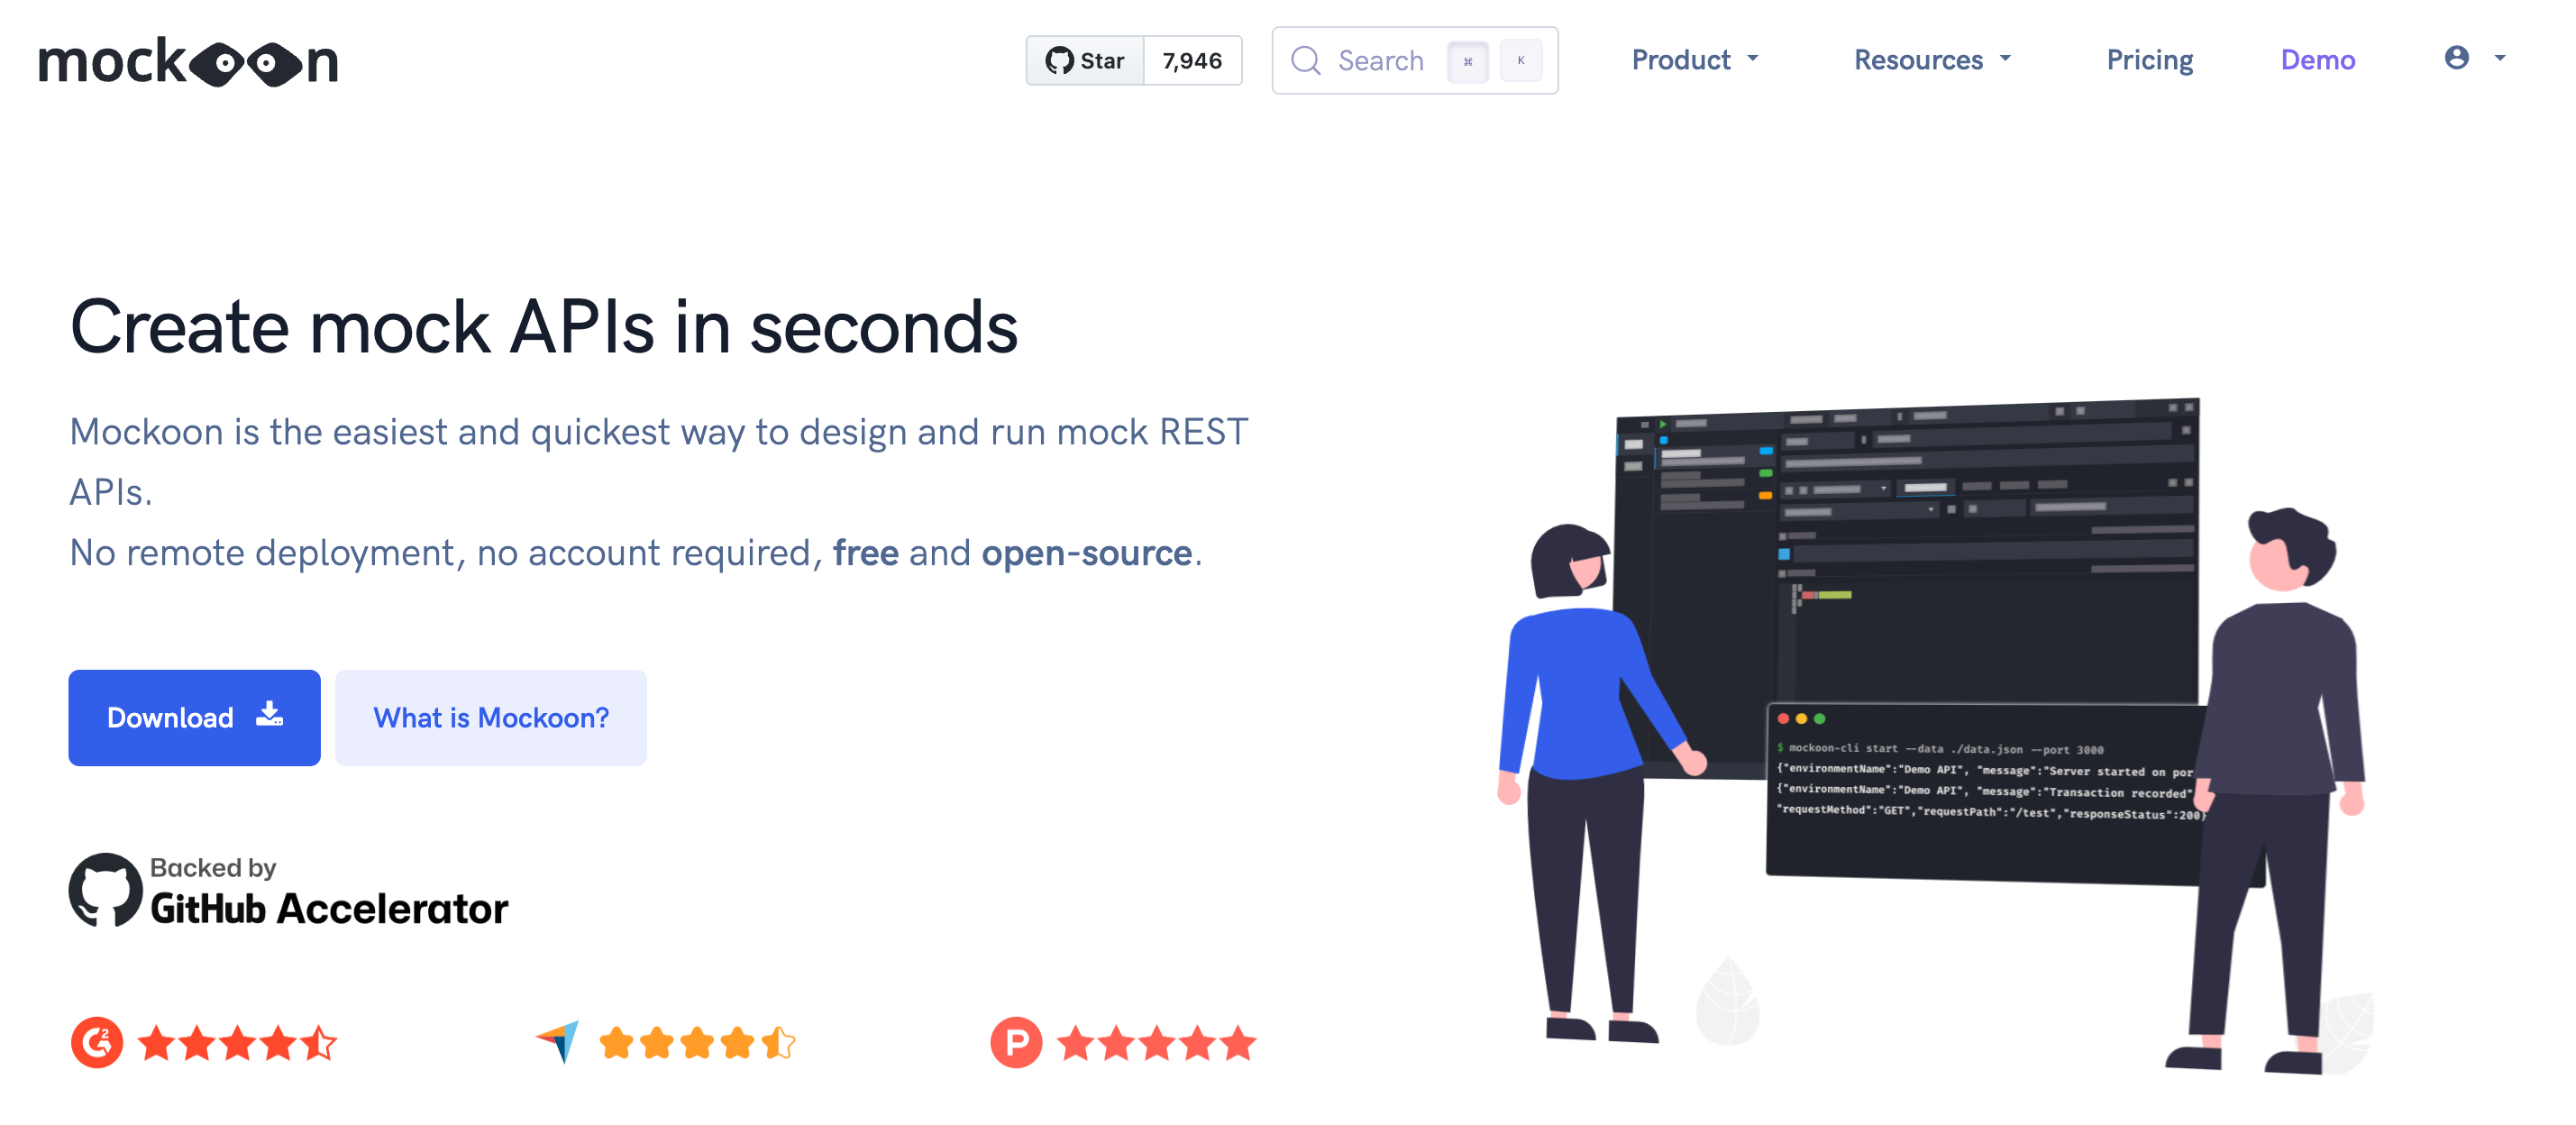The image size is (2576, 1125).
Task: Click the download arrow icon in button
Action: [269, 715]
